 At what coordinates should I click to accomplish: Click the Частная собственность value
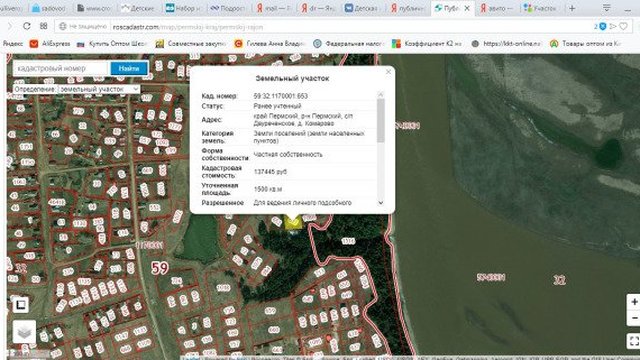[x=288, y=154]
